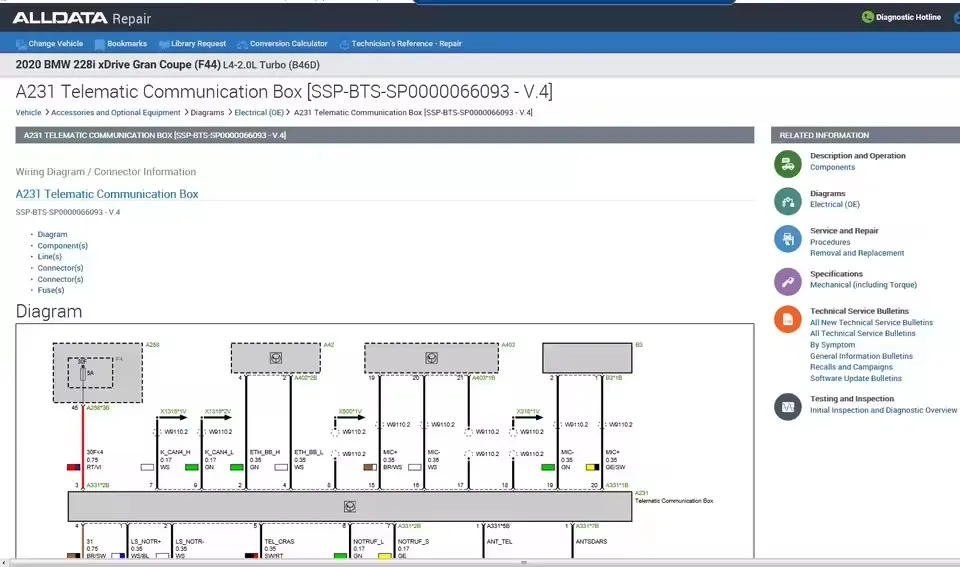This screenshot has width=960, height=567.
Task: Open Electrical (OE) in Related Information
Action: tap(834, 205)
